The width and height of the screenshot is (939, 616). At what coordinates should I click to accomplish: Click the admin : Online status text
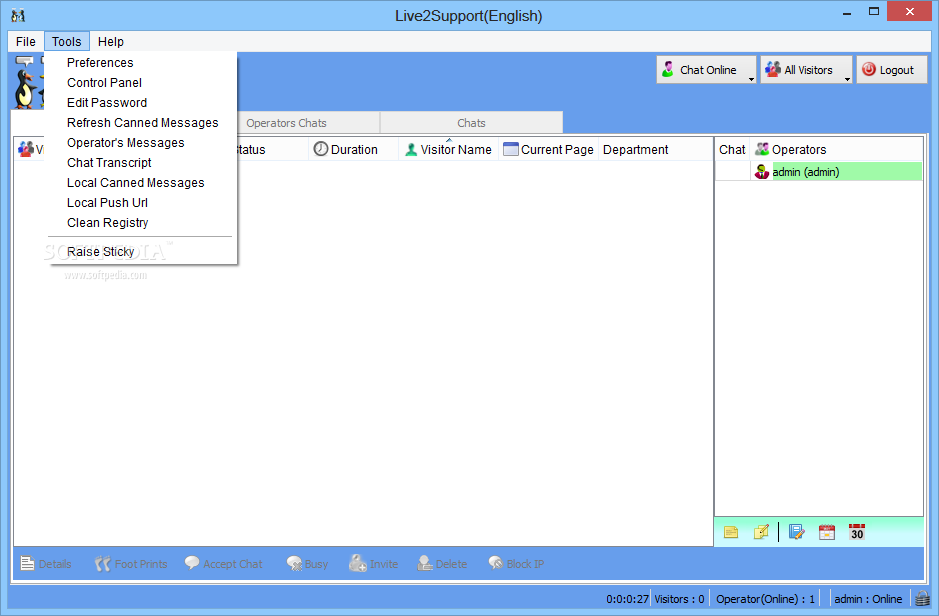click(868, 599)
